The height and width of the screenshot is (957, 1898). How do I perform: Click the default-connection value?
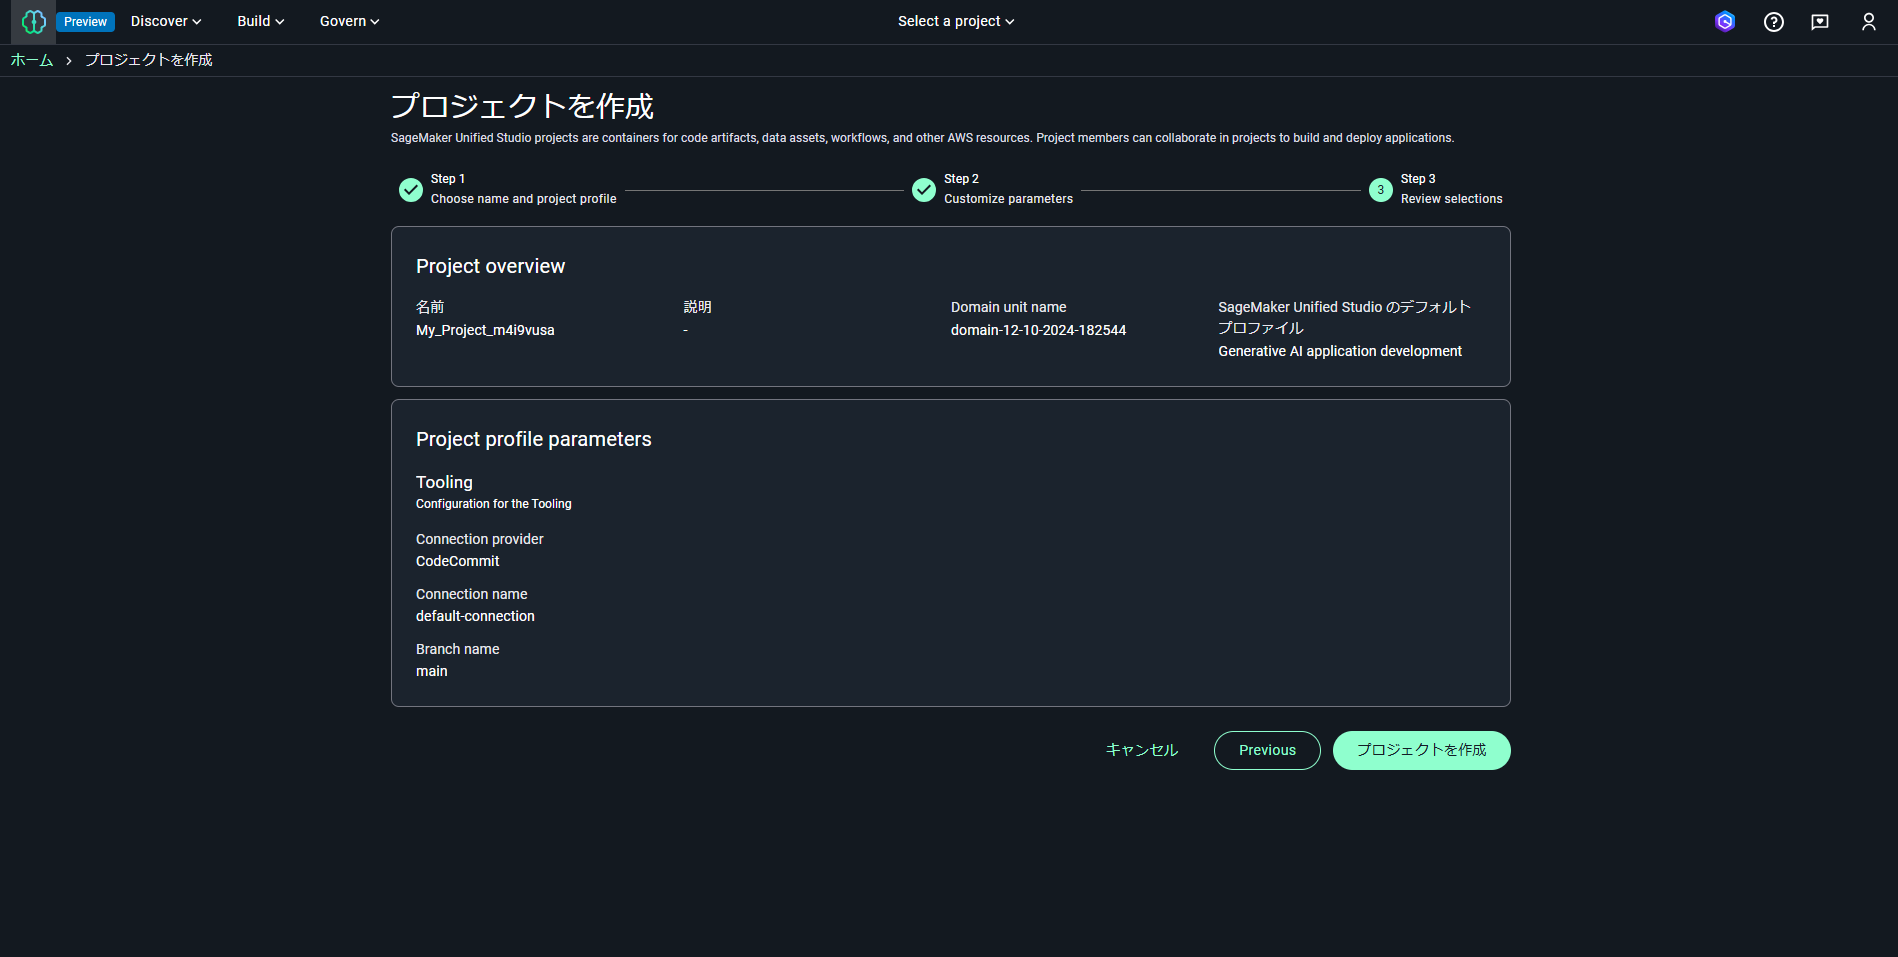click(475, 616)
